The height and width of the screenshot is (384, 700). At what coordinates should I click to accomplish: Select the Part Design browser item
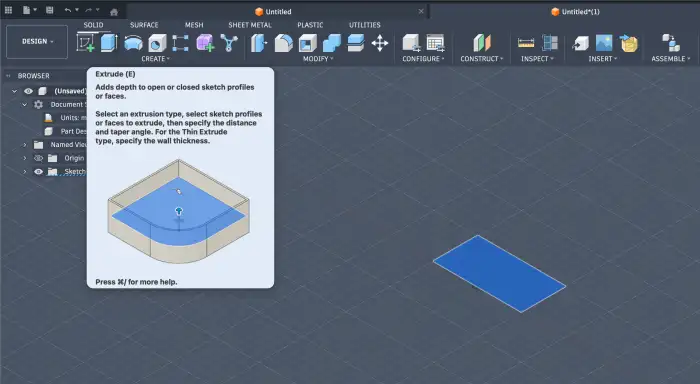pyautogui.click(x=74, y=131)
